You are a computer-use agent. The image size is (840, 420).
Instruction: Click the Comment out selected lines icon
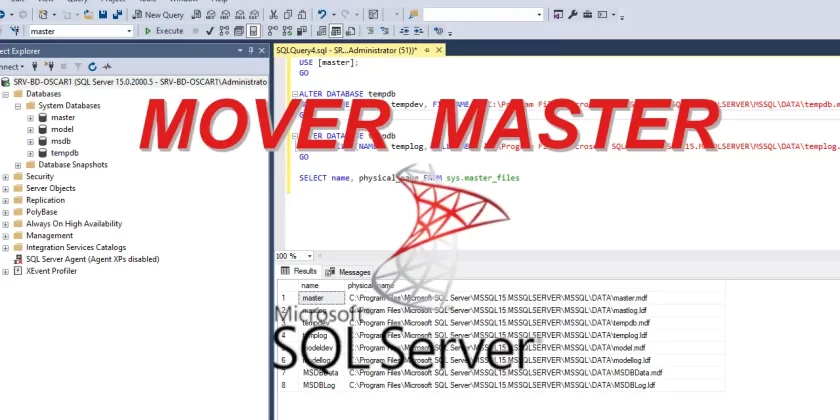coord(370,31)
